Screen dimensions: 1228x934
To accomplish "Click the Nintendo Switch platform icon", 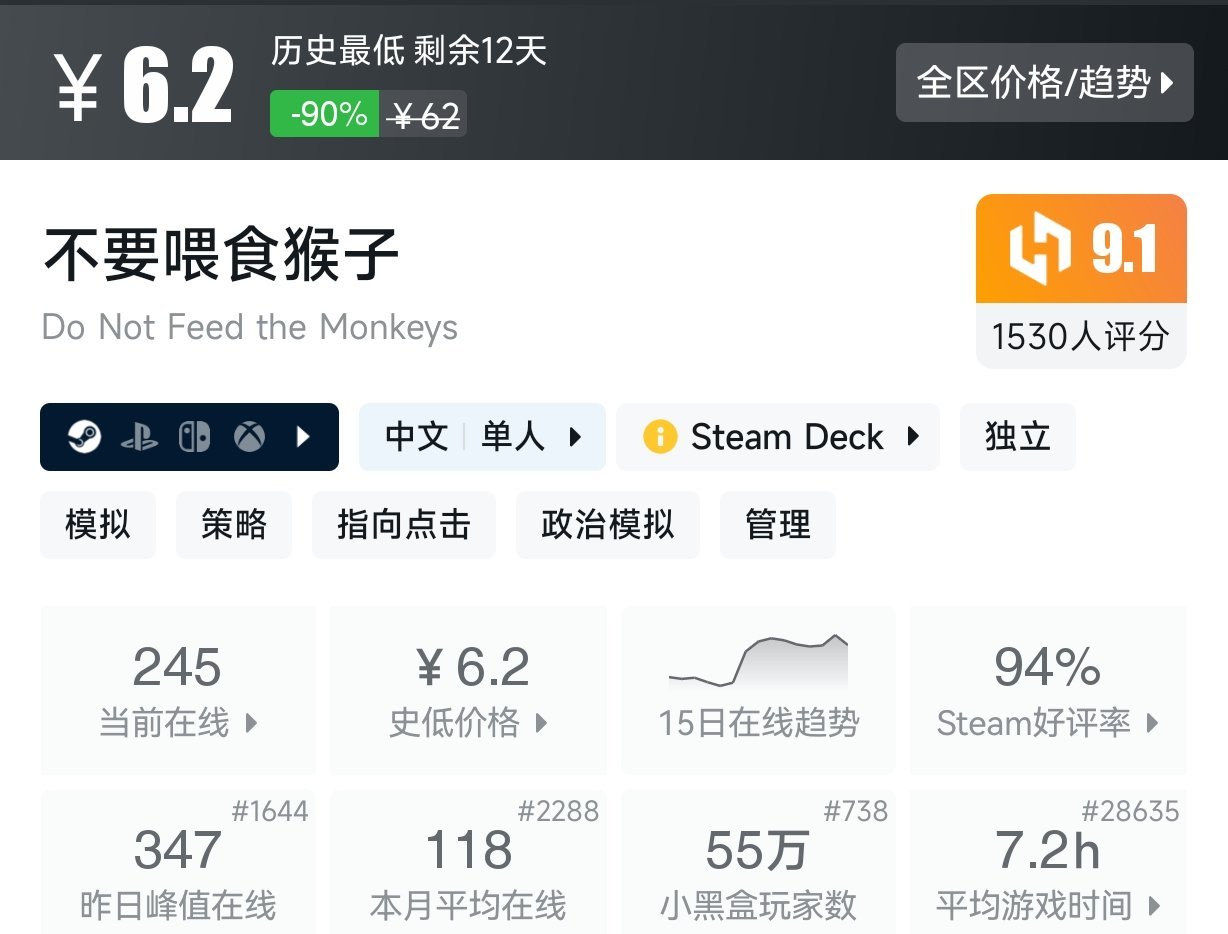I will point(194,437).
